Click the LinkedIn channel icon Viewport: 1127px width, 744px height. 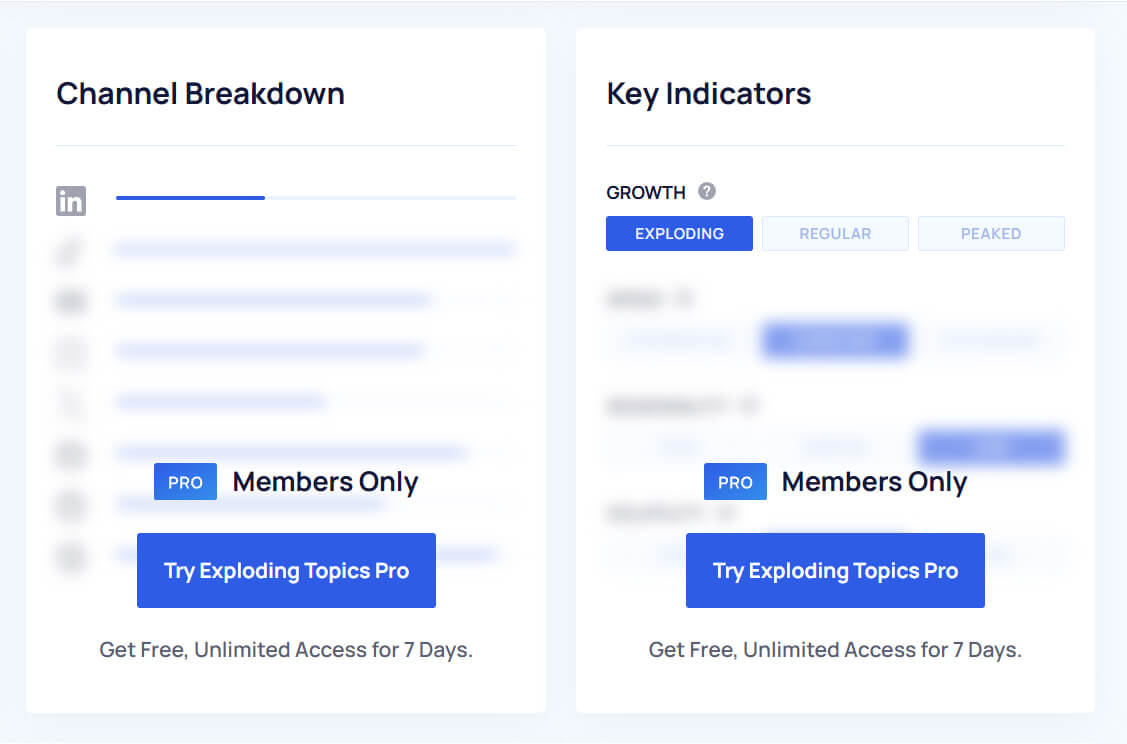71,201
